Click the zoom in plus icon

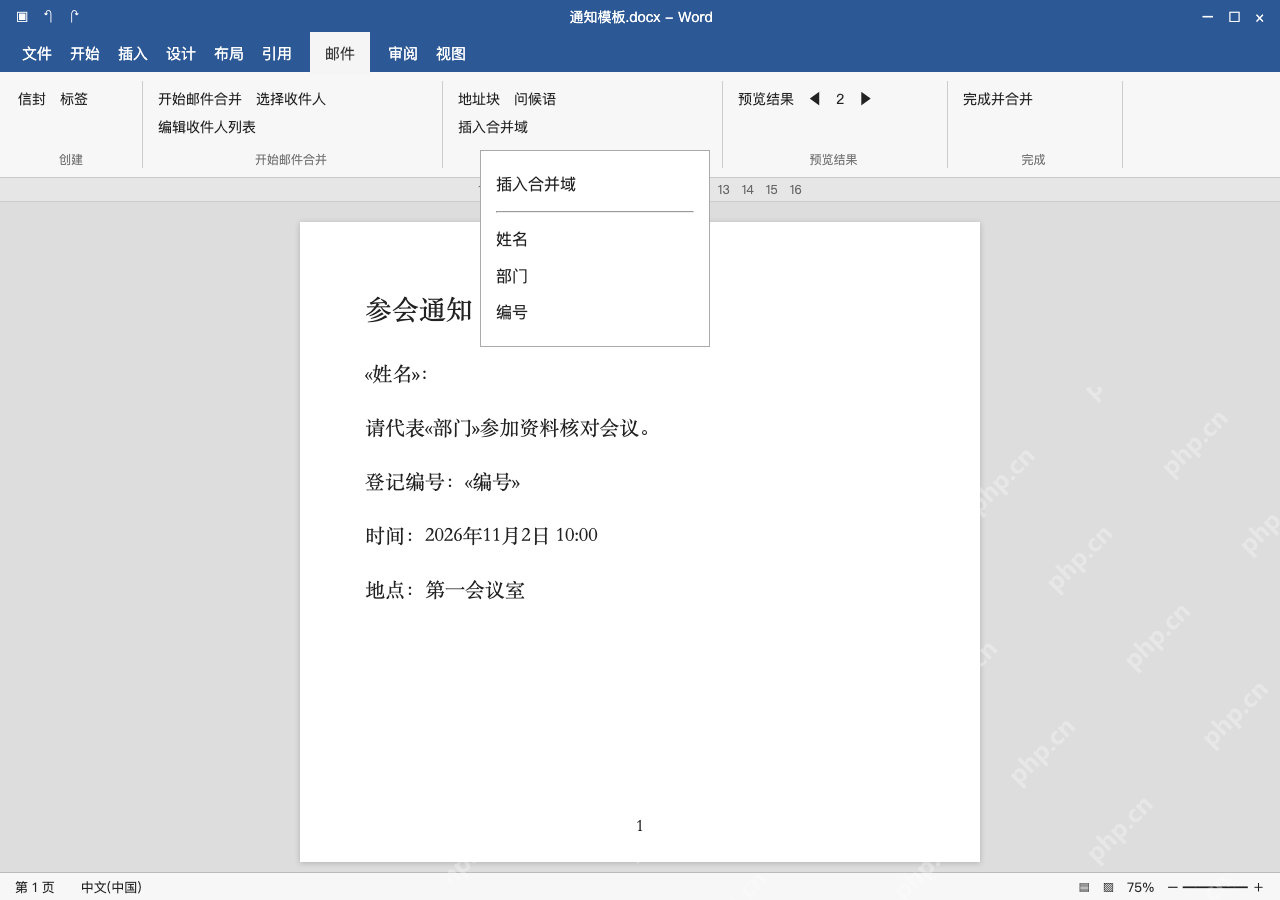tap(1258, 887)
